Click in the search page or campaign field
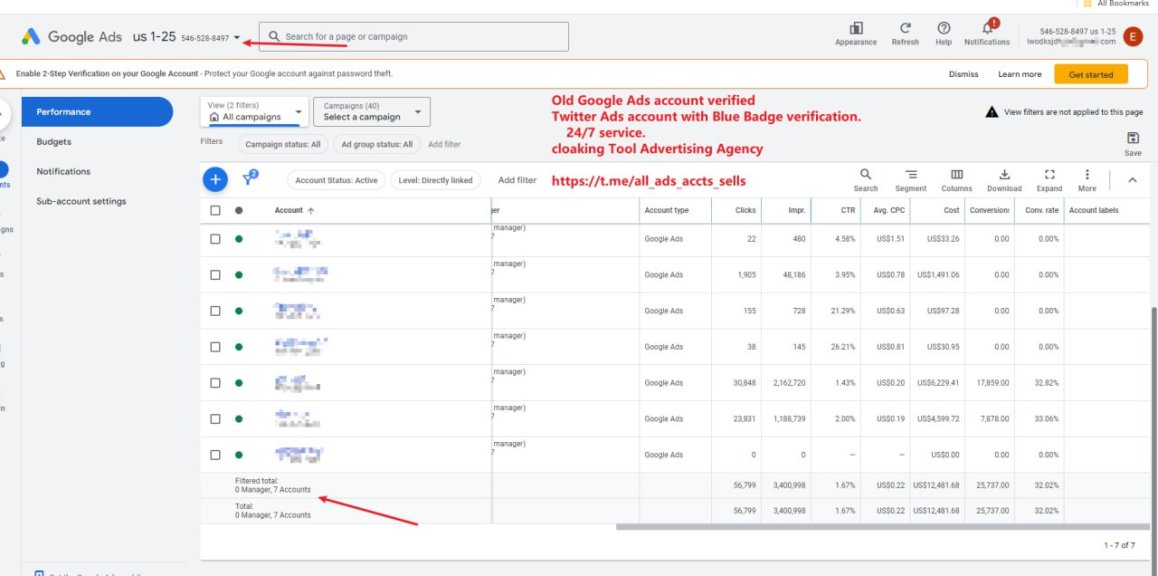Image resolution: width=1158 pixels, height=576 pixels. point(414,36)
